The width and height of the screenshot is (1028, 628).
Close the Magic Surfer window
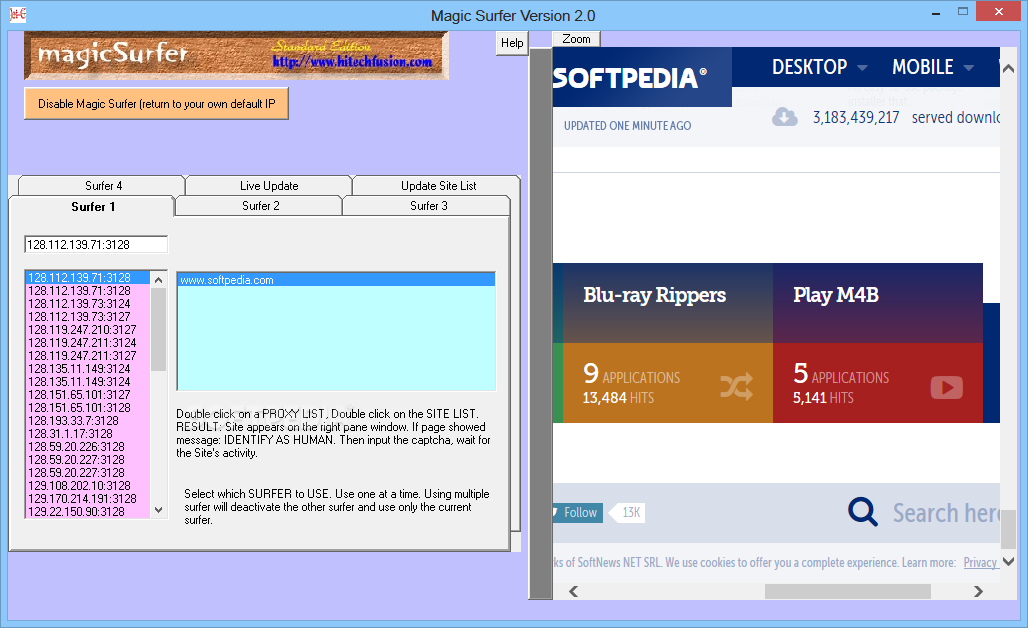click(x=998, y=11)
